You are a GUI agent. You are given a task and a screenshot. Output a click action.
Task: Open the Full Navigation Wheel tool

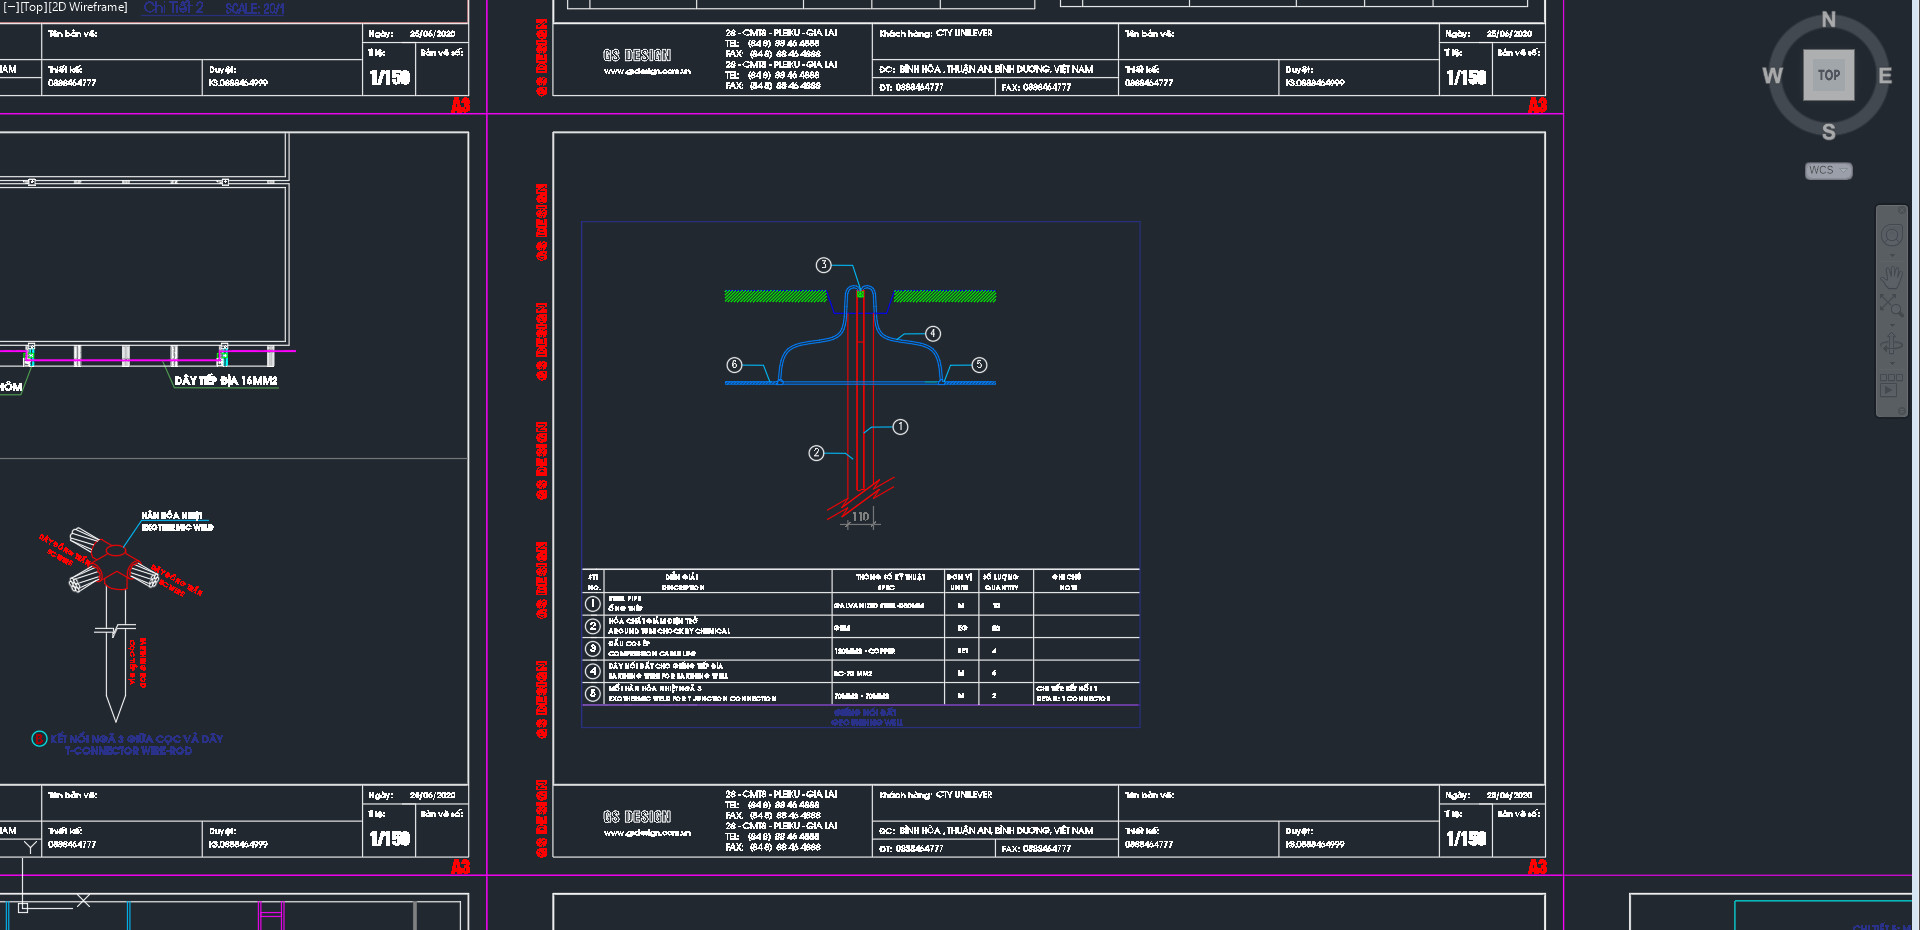click(x=1891, y=236)
